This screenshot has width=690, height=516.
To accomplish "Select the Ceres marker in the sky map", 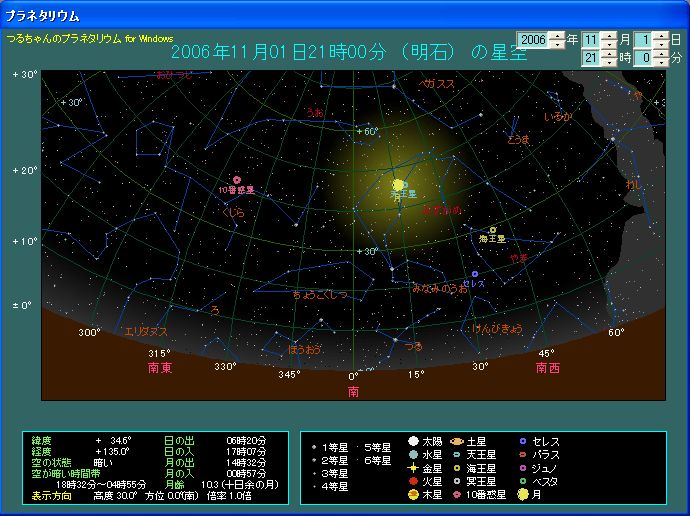I will (475, 274).
